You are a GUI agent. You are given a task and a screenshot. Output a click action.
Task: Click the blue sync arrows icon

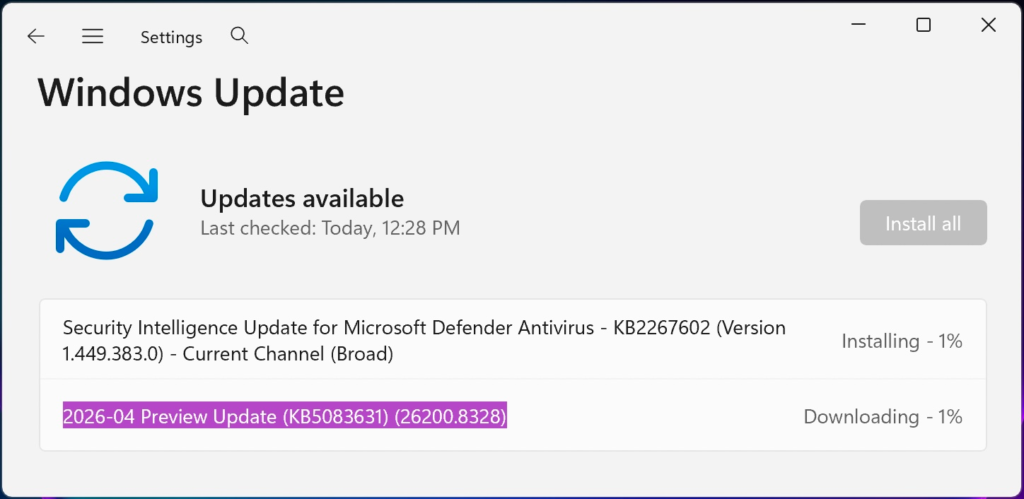(107, 210)
